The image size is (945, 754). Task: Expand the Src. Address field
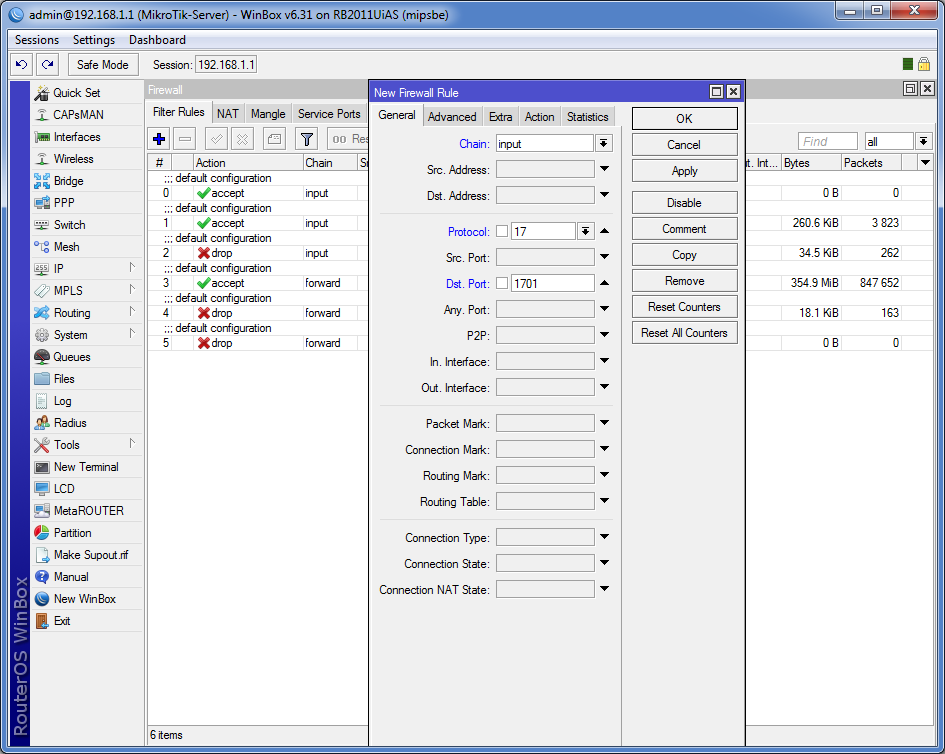tap(604, 169)
